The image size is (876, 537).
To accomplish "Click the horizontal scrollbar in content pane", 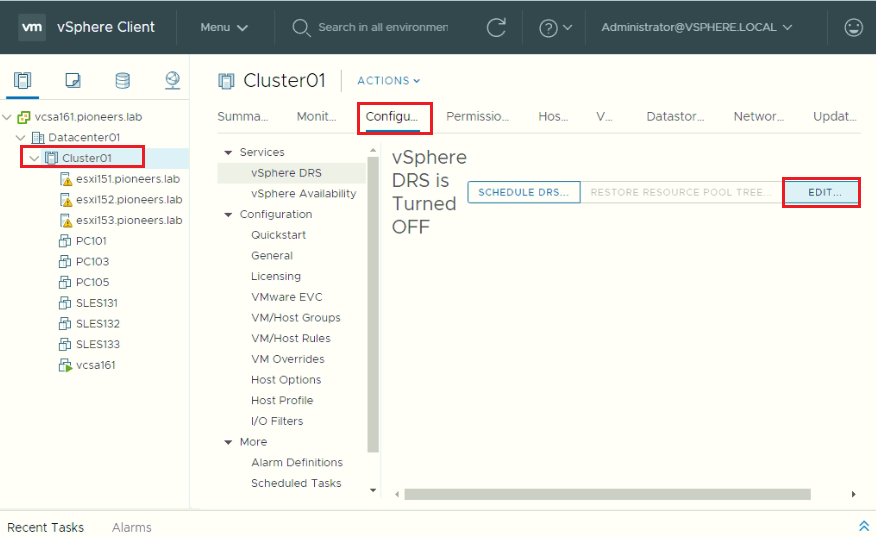I will (x=607, y=495).
